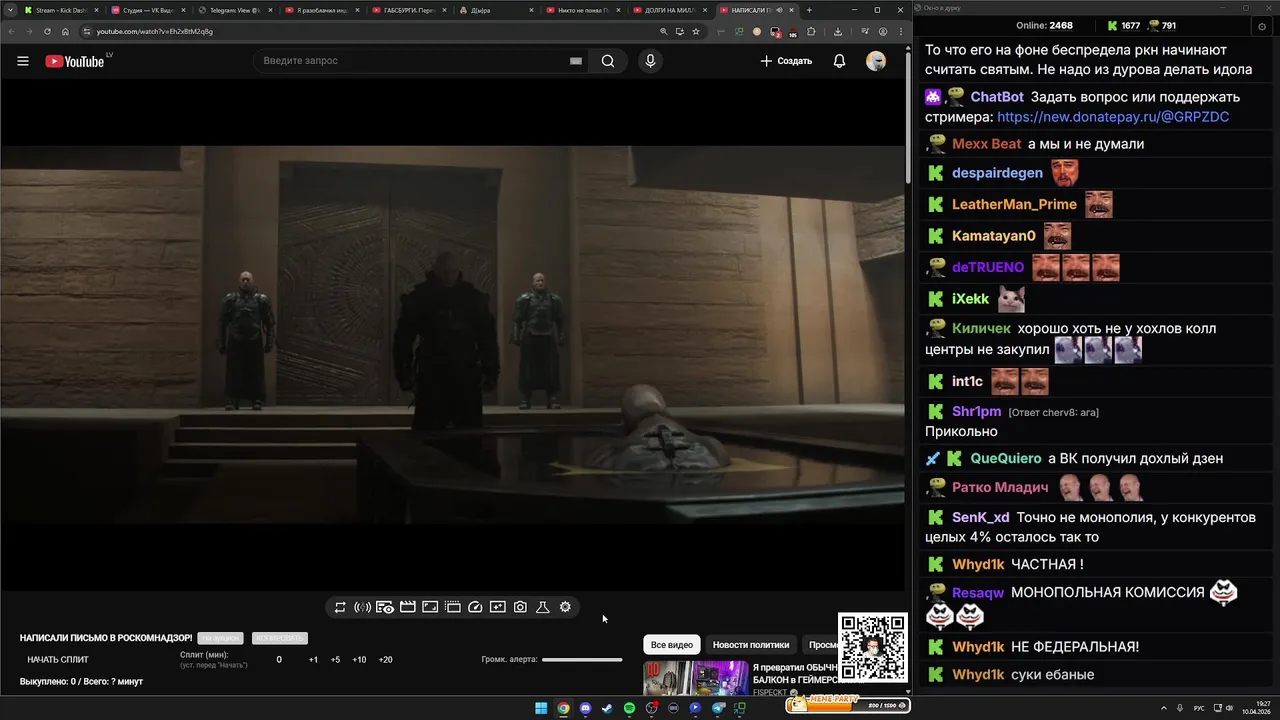Click the flask experiments icon in the toolbar

pos(543,607)
